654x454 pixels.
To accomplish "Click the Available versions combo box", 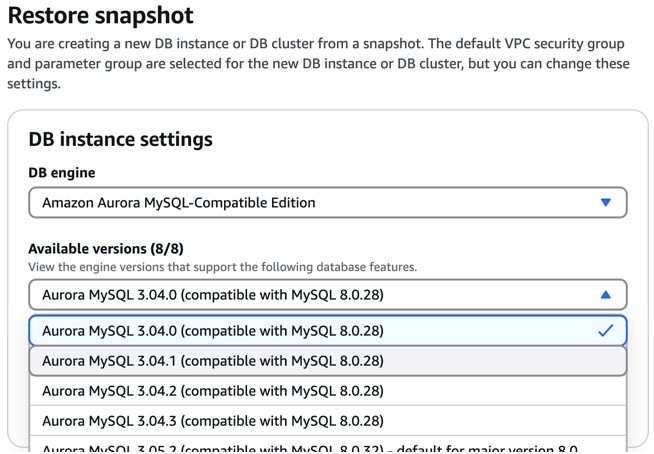I will [x=300, y=295].
